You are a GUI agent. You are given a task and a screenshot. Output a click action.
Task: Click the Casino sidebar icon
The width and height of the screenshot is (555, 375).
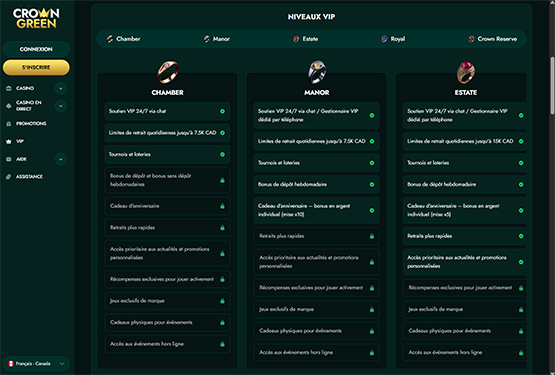coord(9,88)
